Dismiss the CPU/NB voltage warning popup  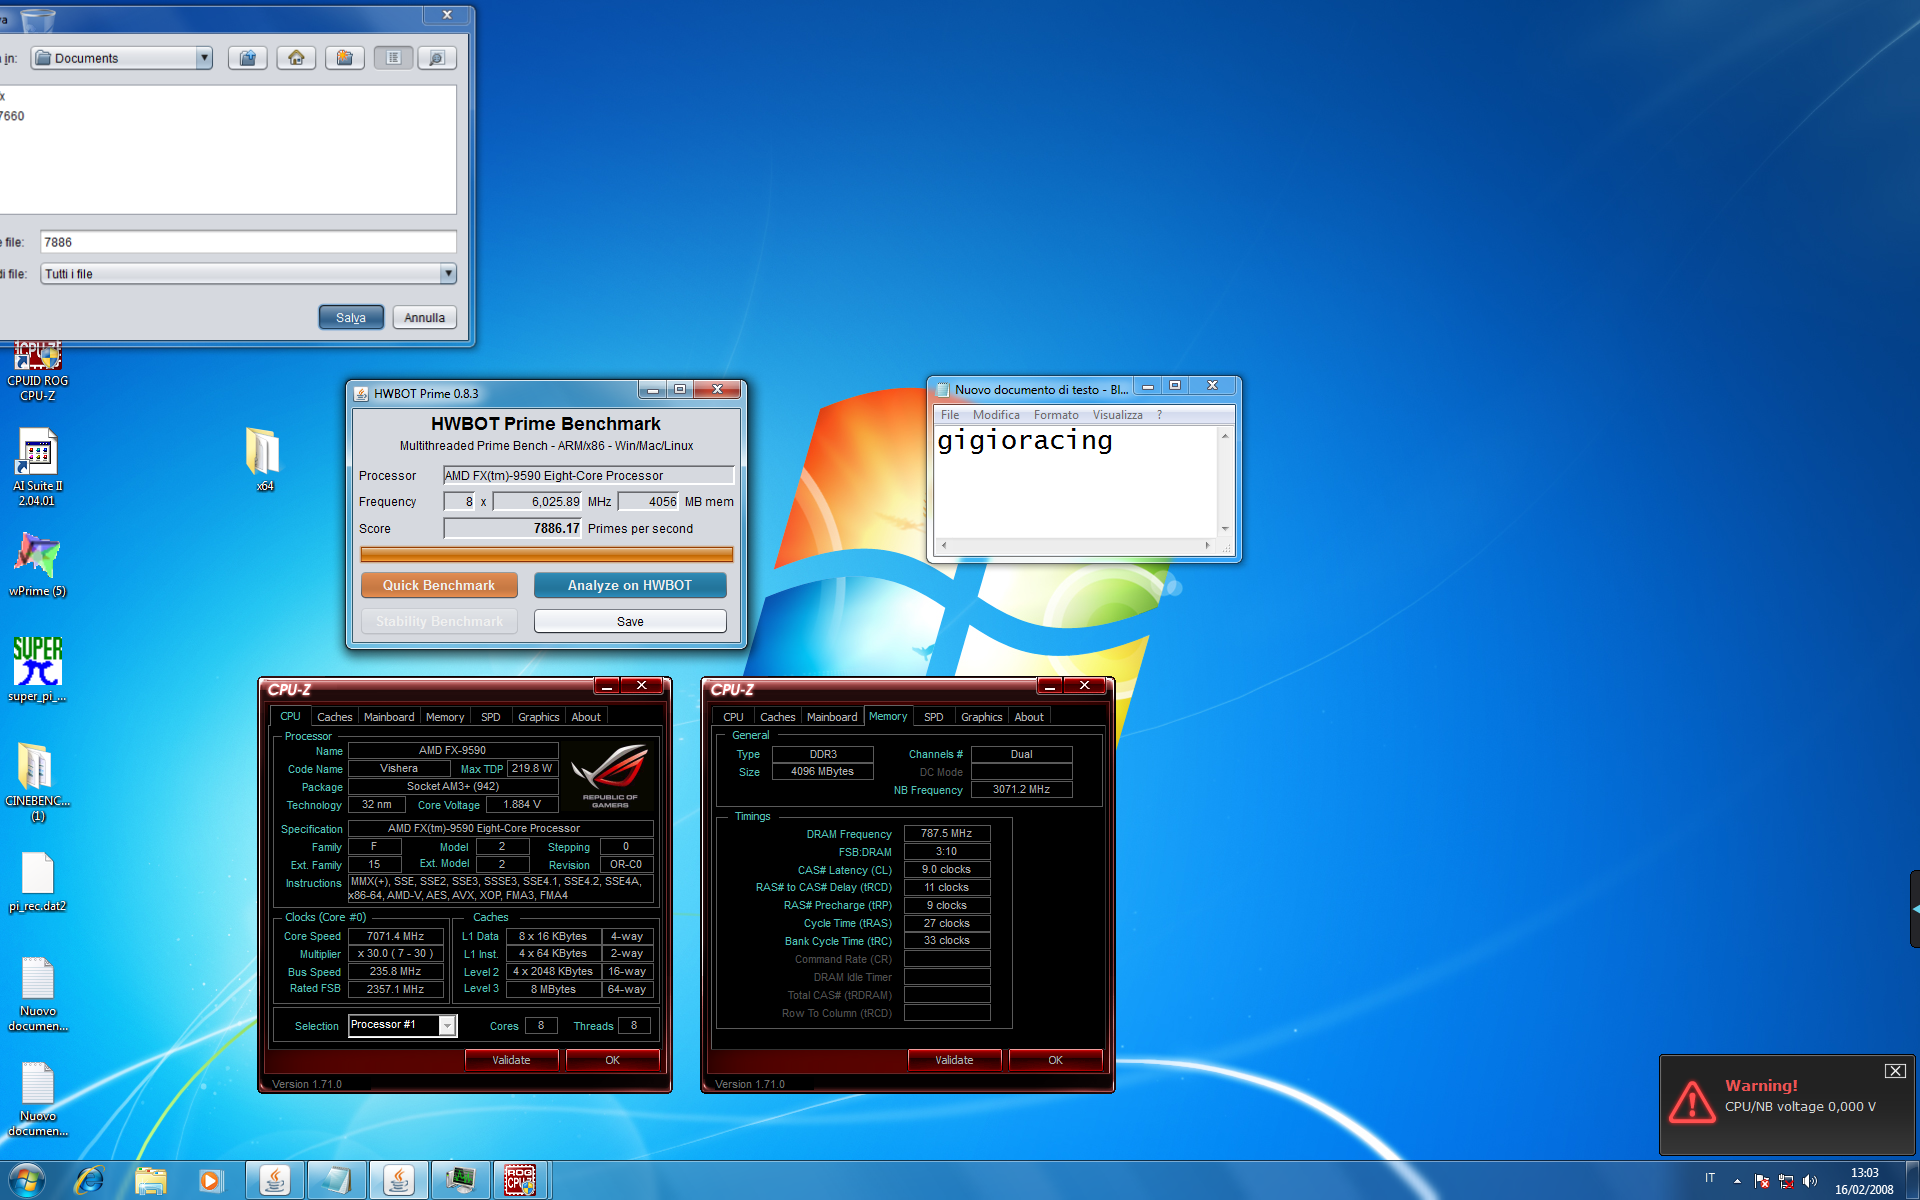(x=1895, y=1070)
